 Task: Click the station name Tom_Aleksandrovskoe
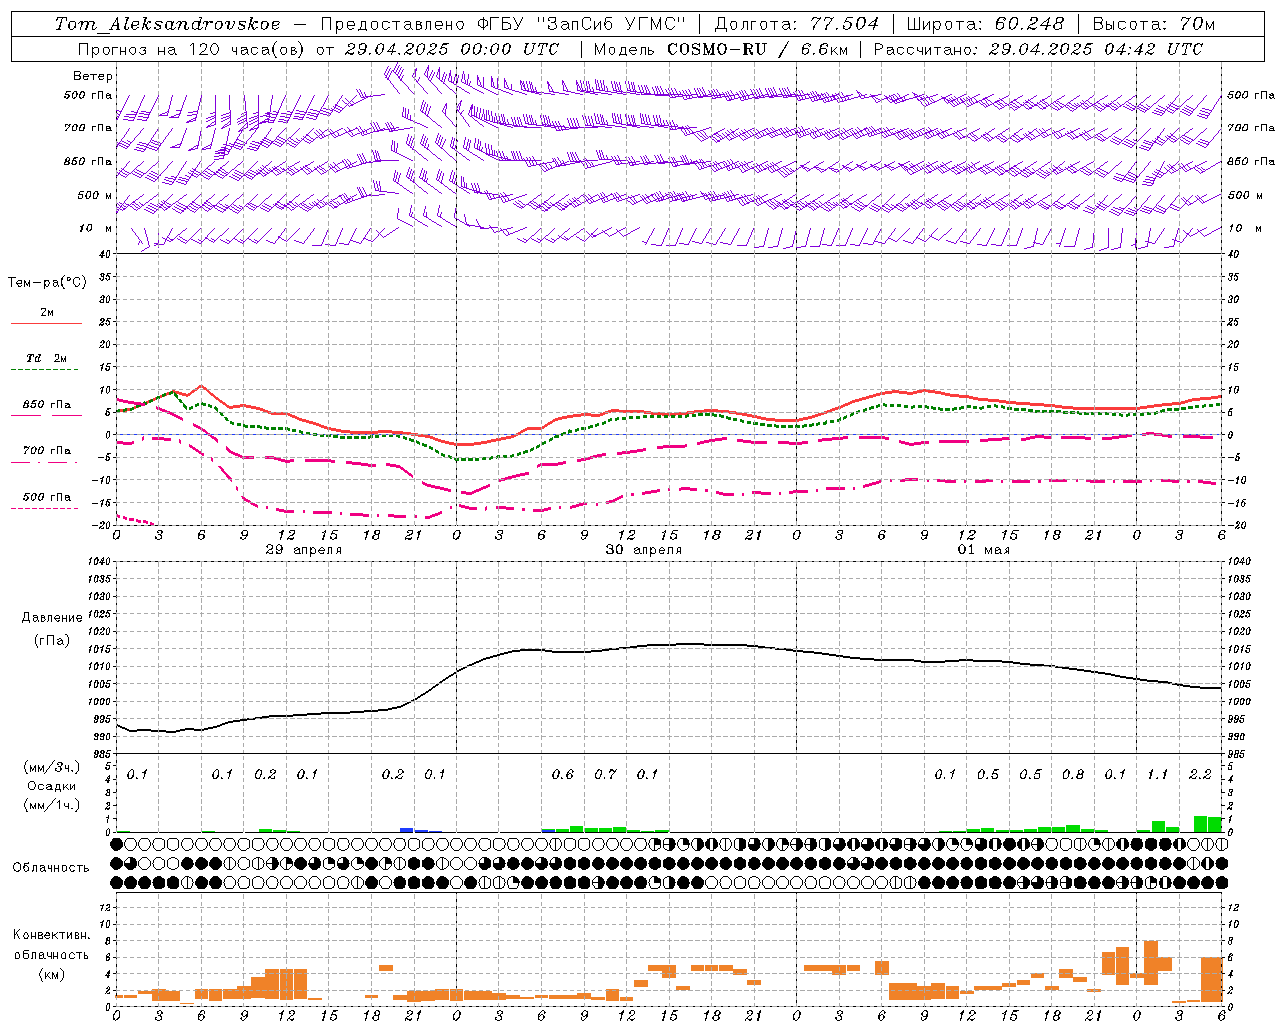coord(168,24)
